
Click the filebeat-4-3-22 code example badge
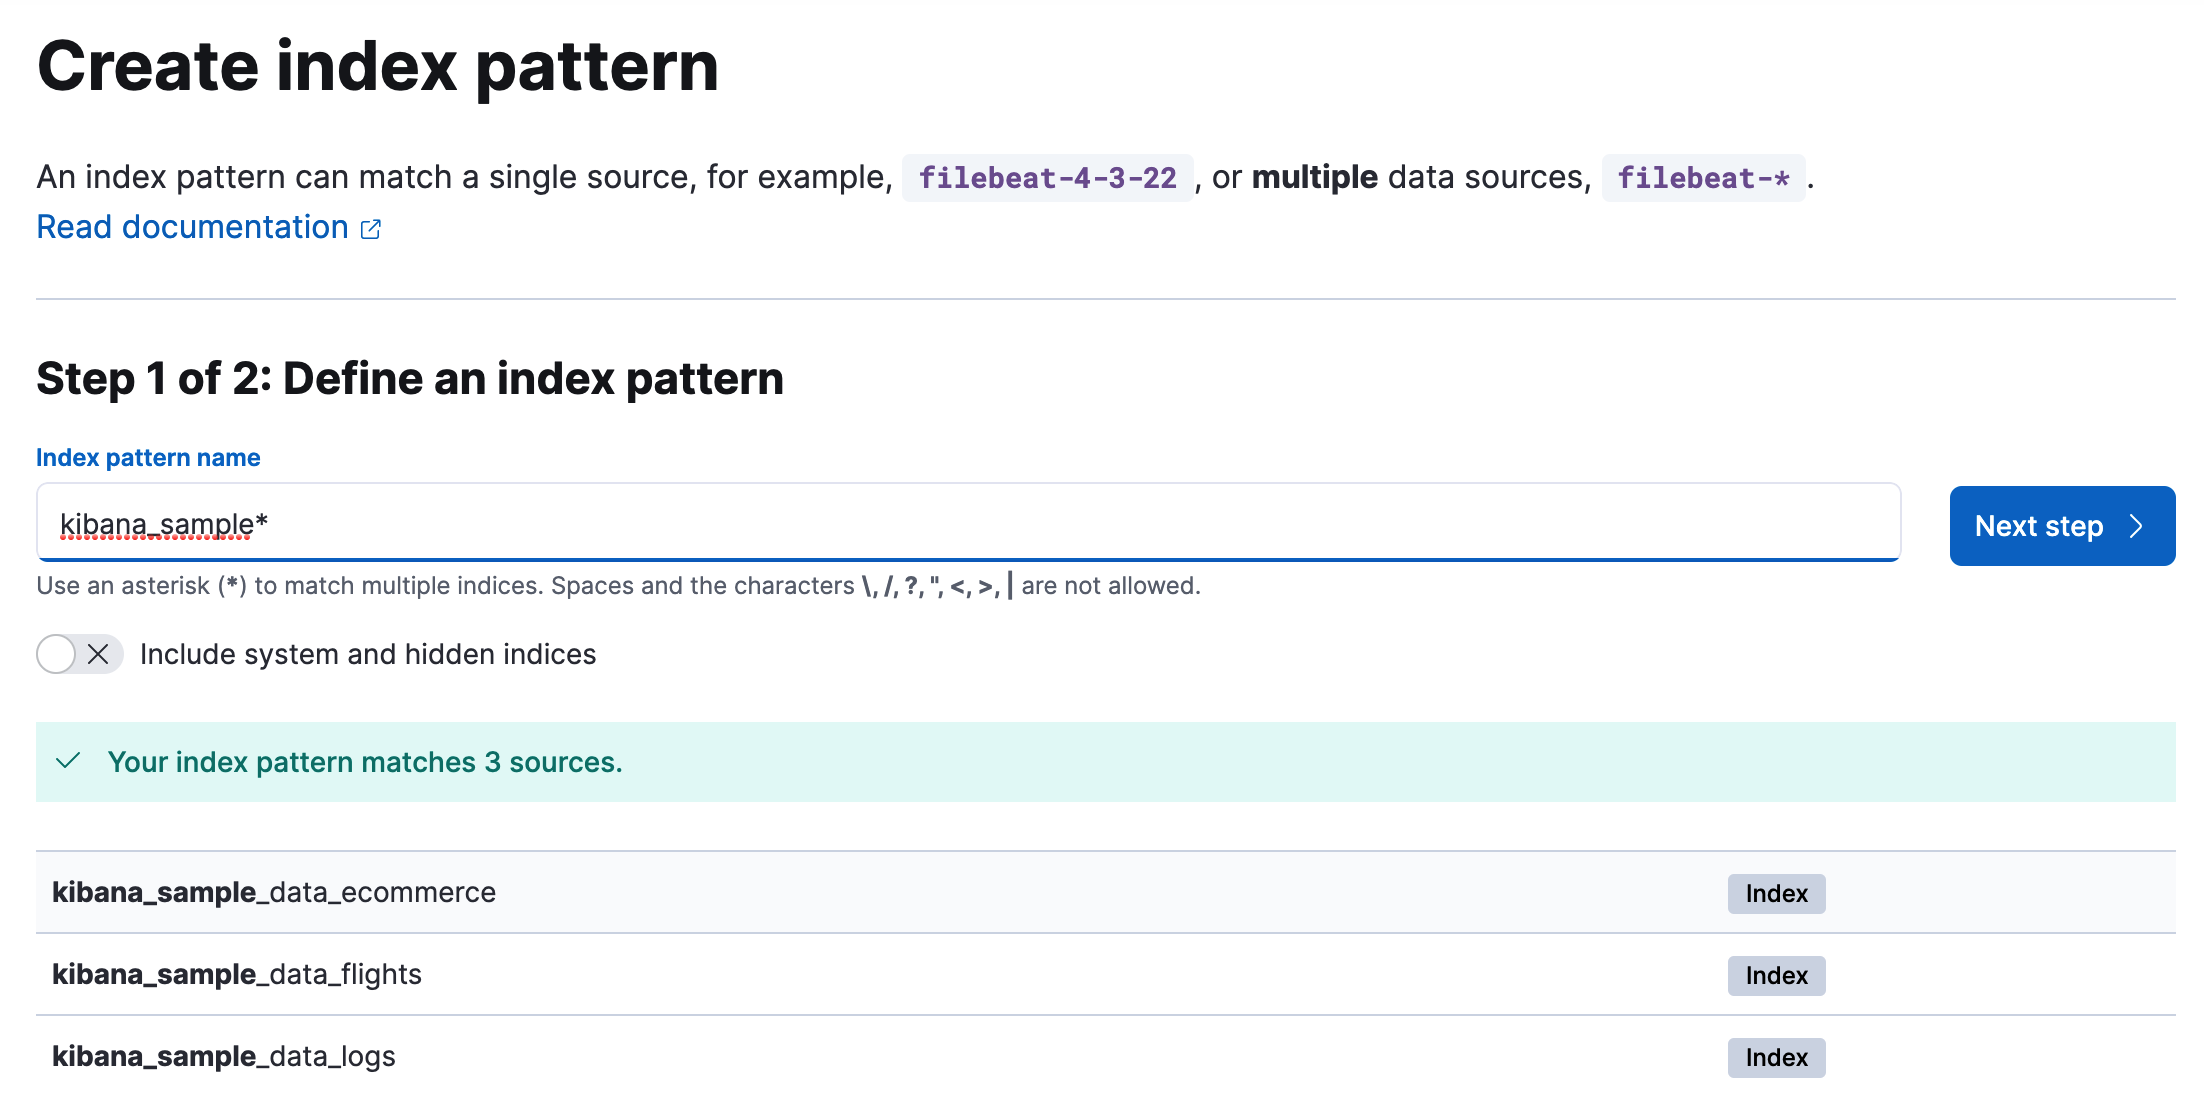click(1046, 177)
